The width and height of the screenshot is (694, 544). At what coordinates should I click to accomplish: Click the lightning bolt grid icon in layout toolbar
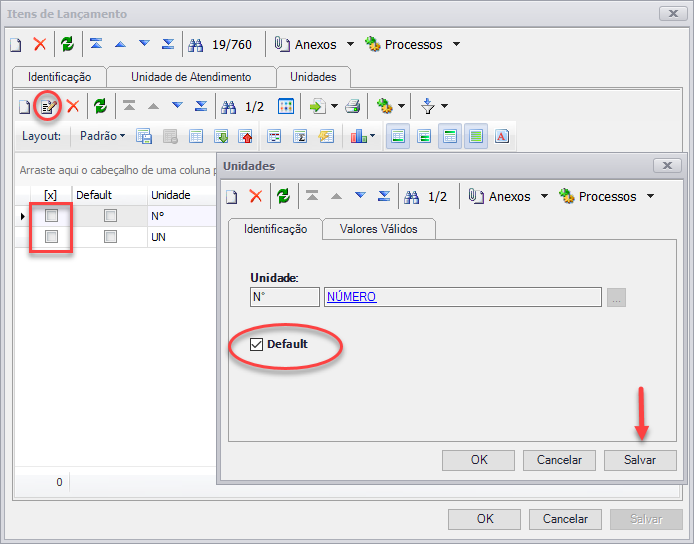pyautogui.click(x=326, y=136)
